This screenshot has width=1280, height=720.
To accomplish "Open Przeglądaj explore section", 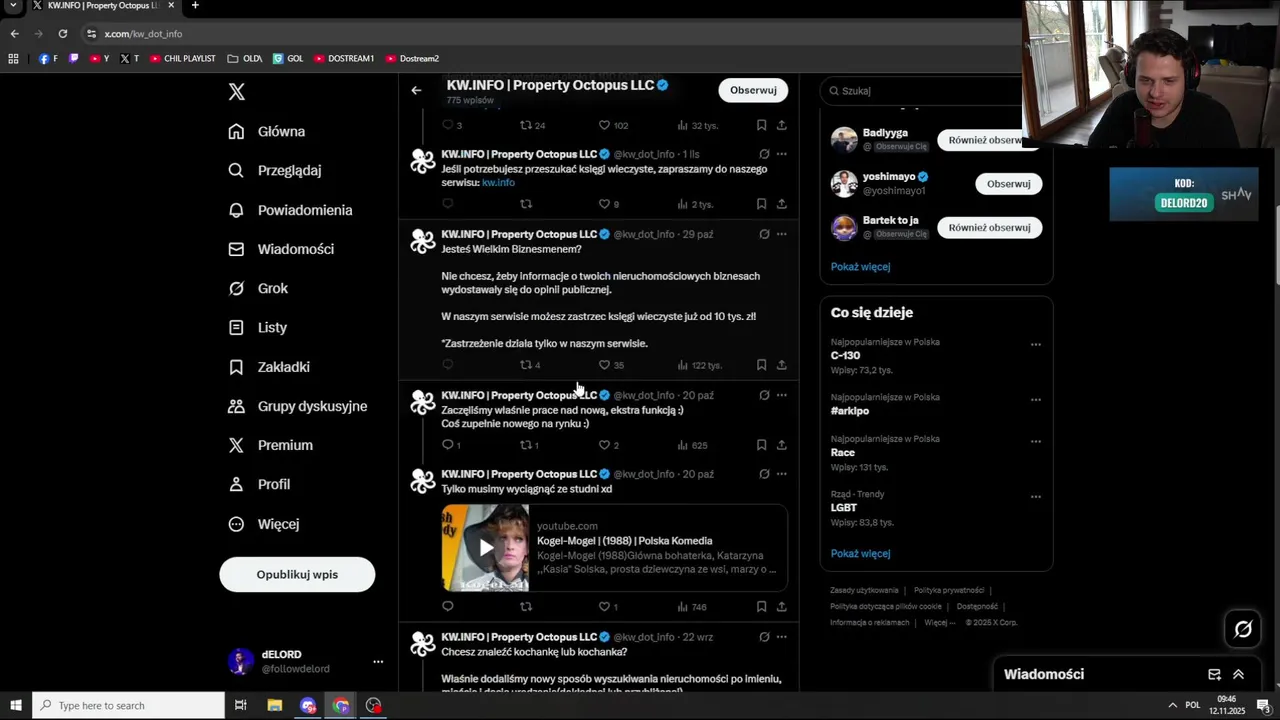I will point(275,170).
